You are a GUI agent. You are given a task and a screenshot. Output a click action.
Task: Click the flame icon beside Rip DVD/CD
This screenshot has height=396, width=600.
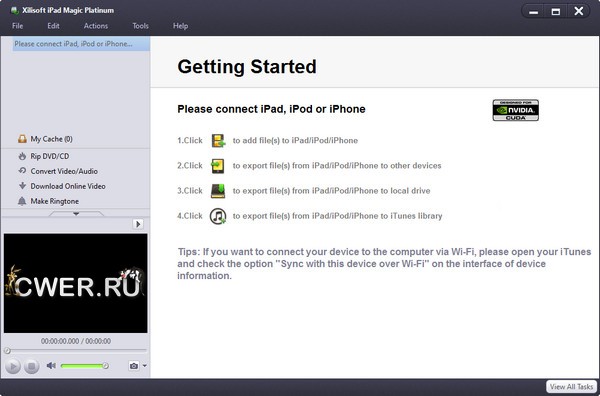point(22,156)
